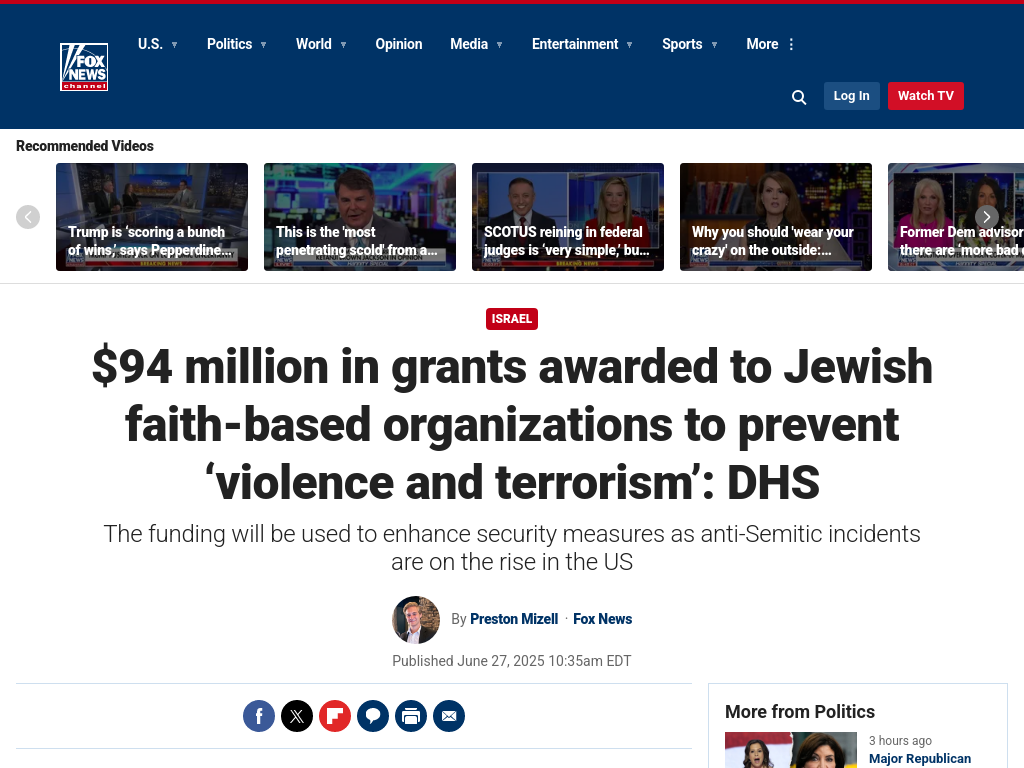Expand the Politics dropdown arrow
Viewport: 1024px width, 768px height.
tap(264, 45)
